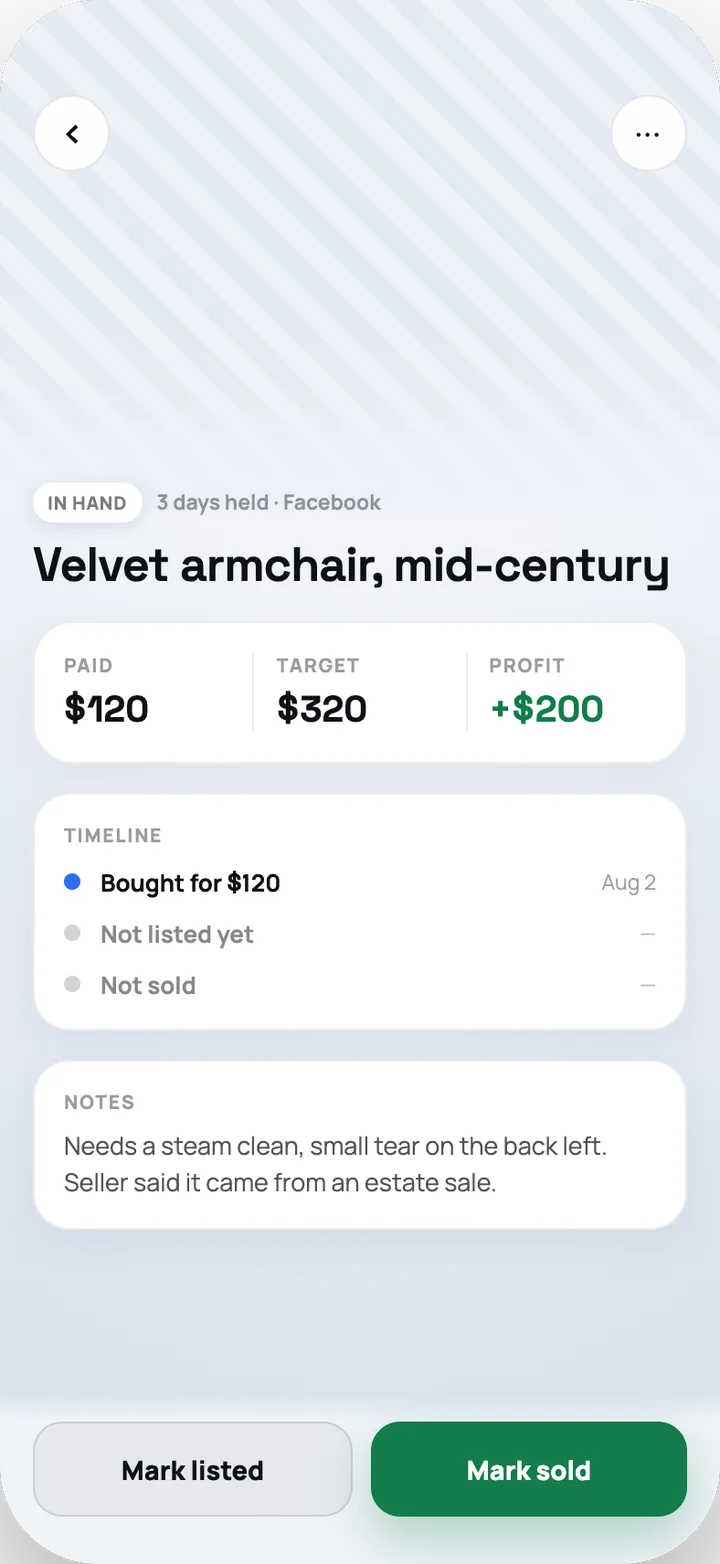
Task: Click the gray dot beside Not sold
Action: pyautogui.click(x=72, y=984)
